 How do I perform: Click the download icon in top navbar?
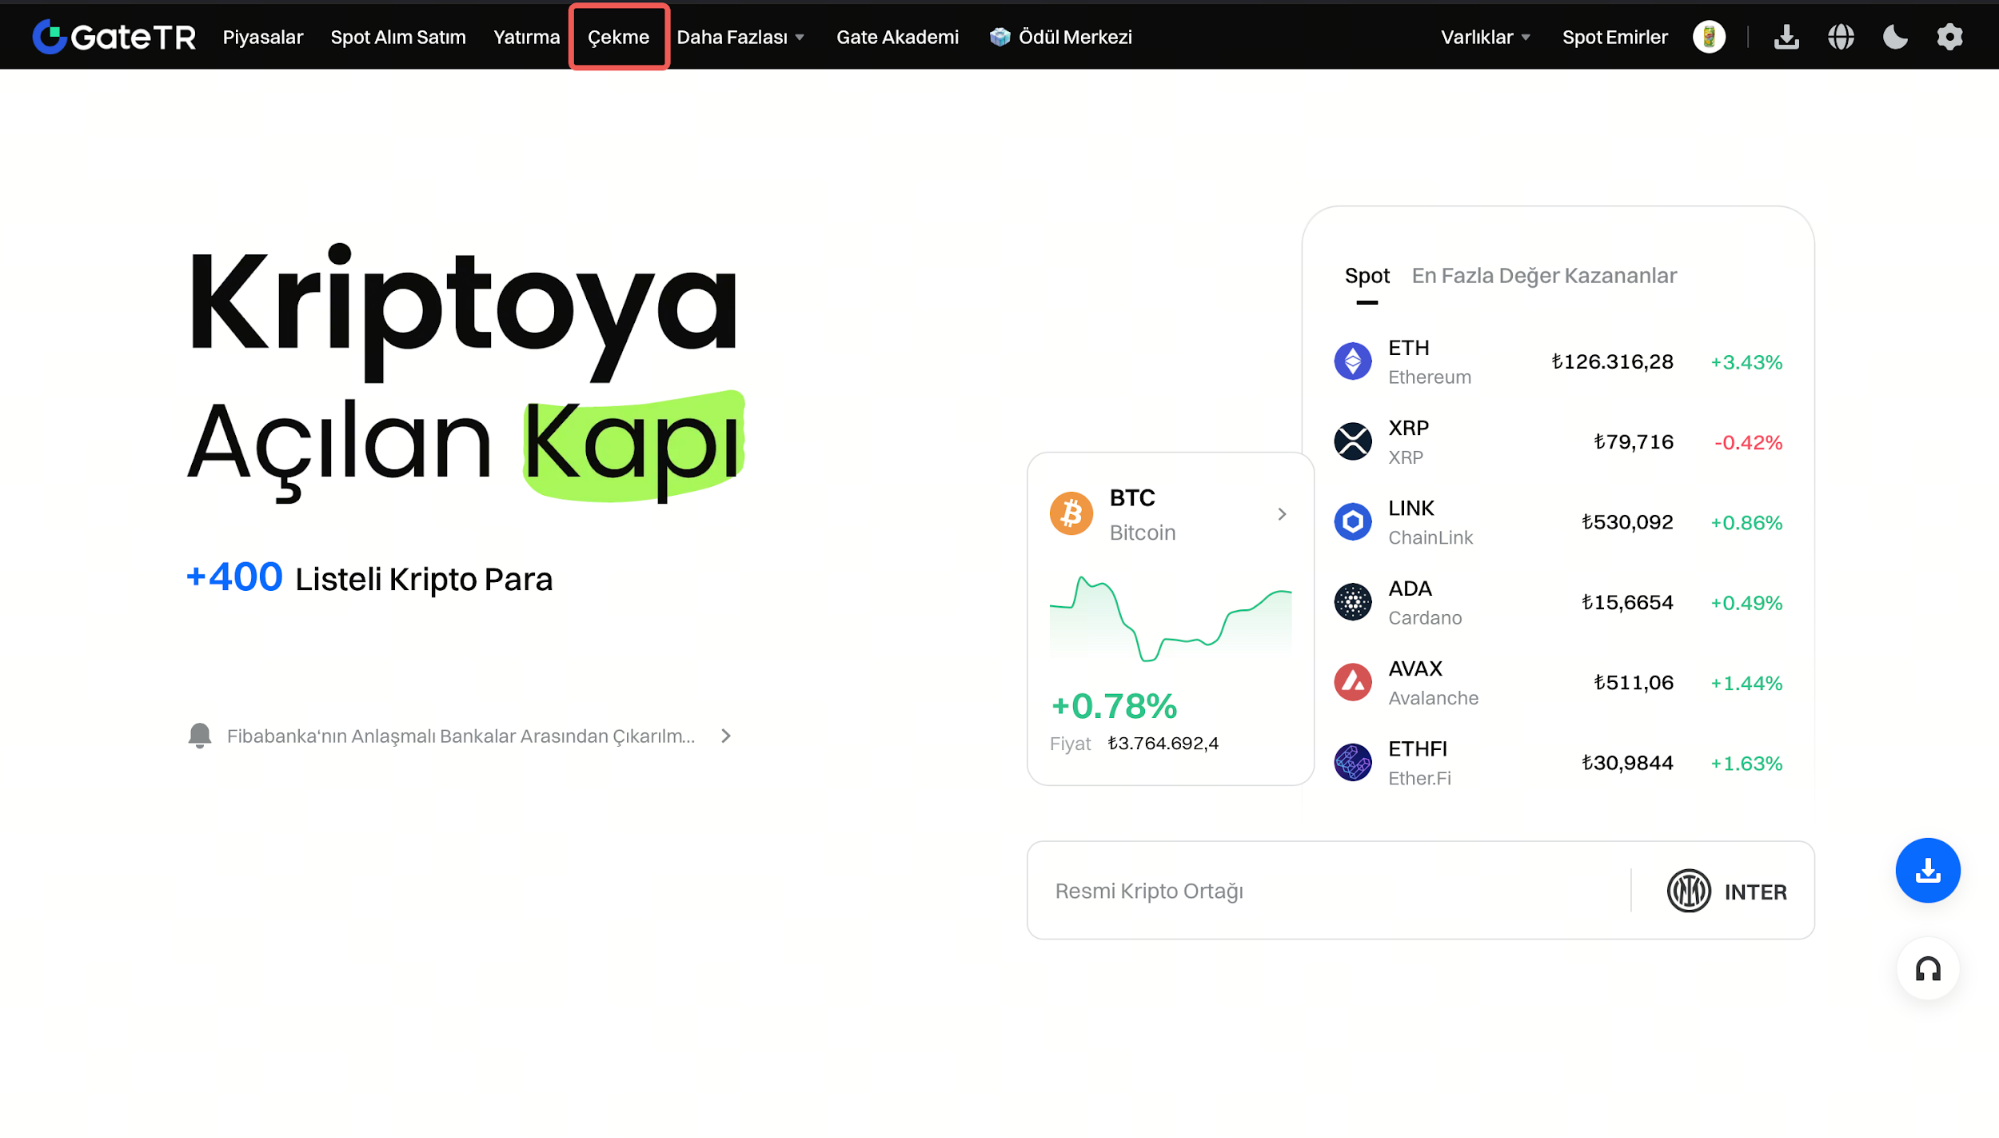coord(1786,37)
